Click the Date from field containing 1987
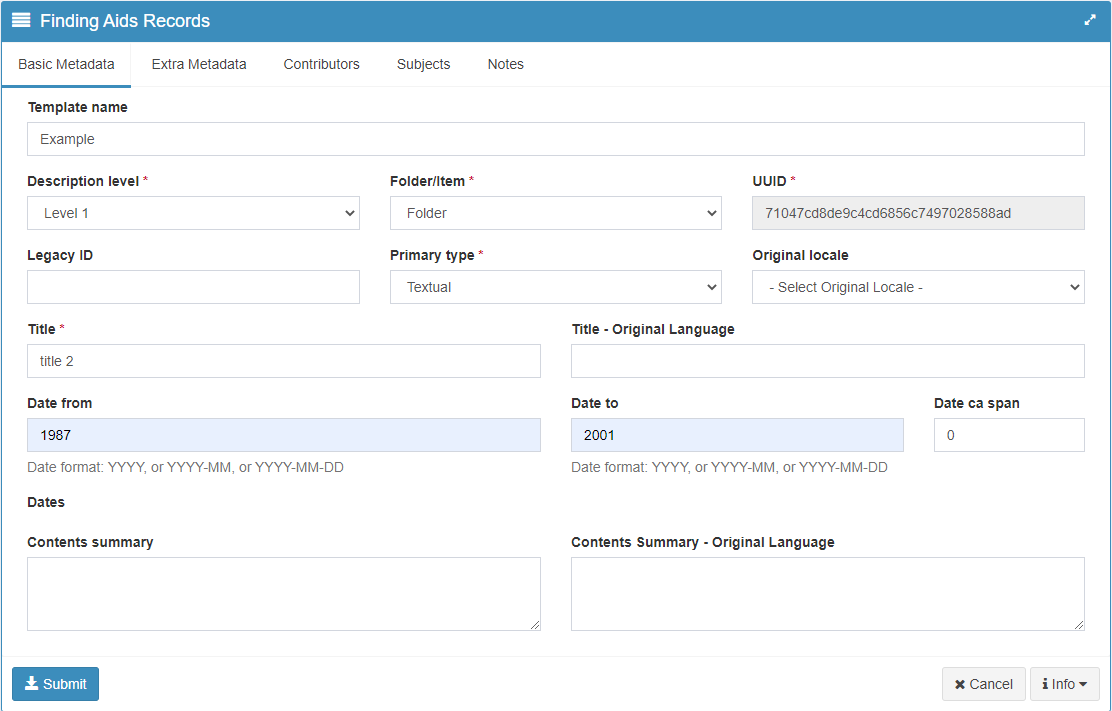The width and height of the screenshot is (1112, 711). (283, 435)
